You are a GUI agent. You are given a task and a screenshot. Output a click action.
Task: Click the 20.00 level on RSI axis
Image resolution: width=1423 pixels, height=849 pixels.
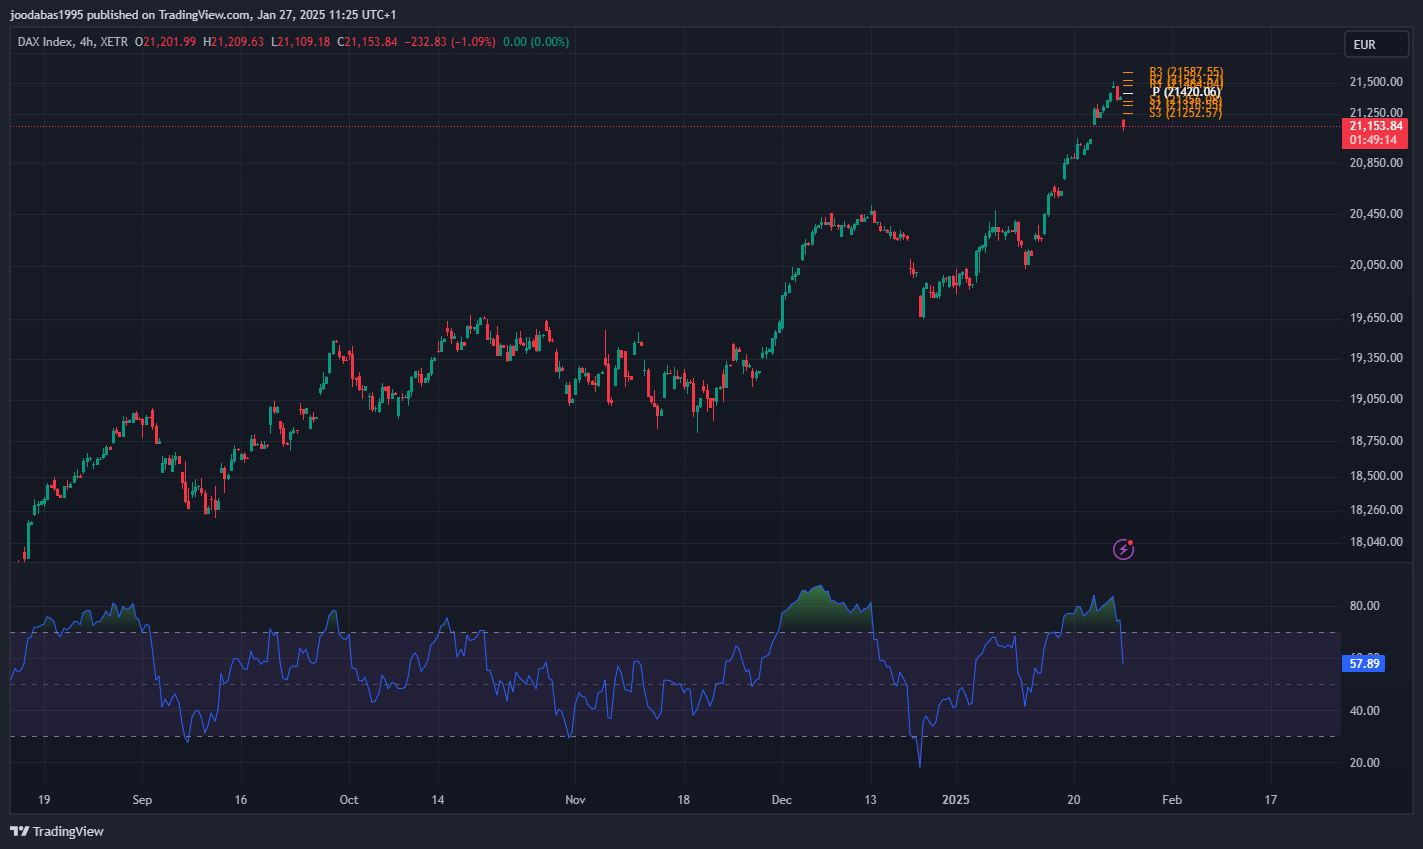(x=1364, y=763)
